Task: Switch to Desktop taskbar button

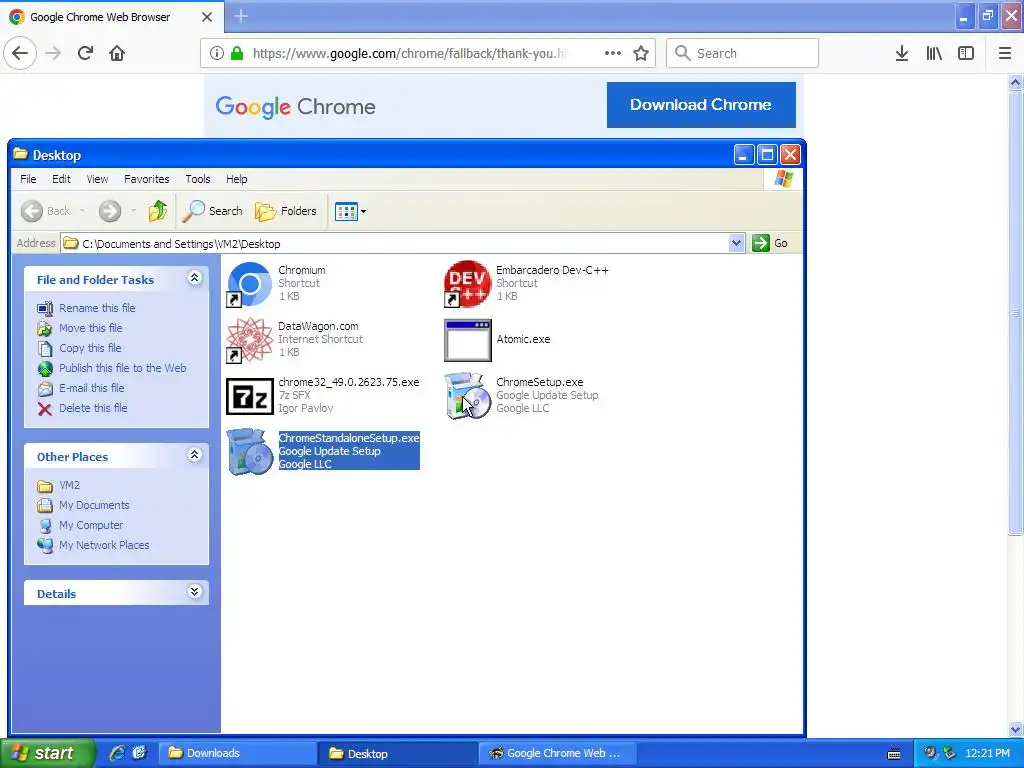Action: (396, 754)
